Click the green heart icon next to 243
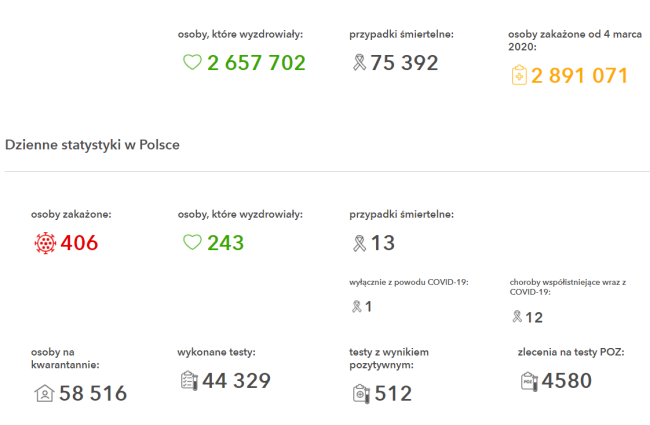This screenshot has width=650, height=425. (x=192, y=242)
